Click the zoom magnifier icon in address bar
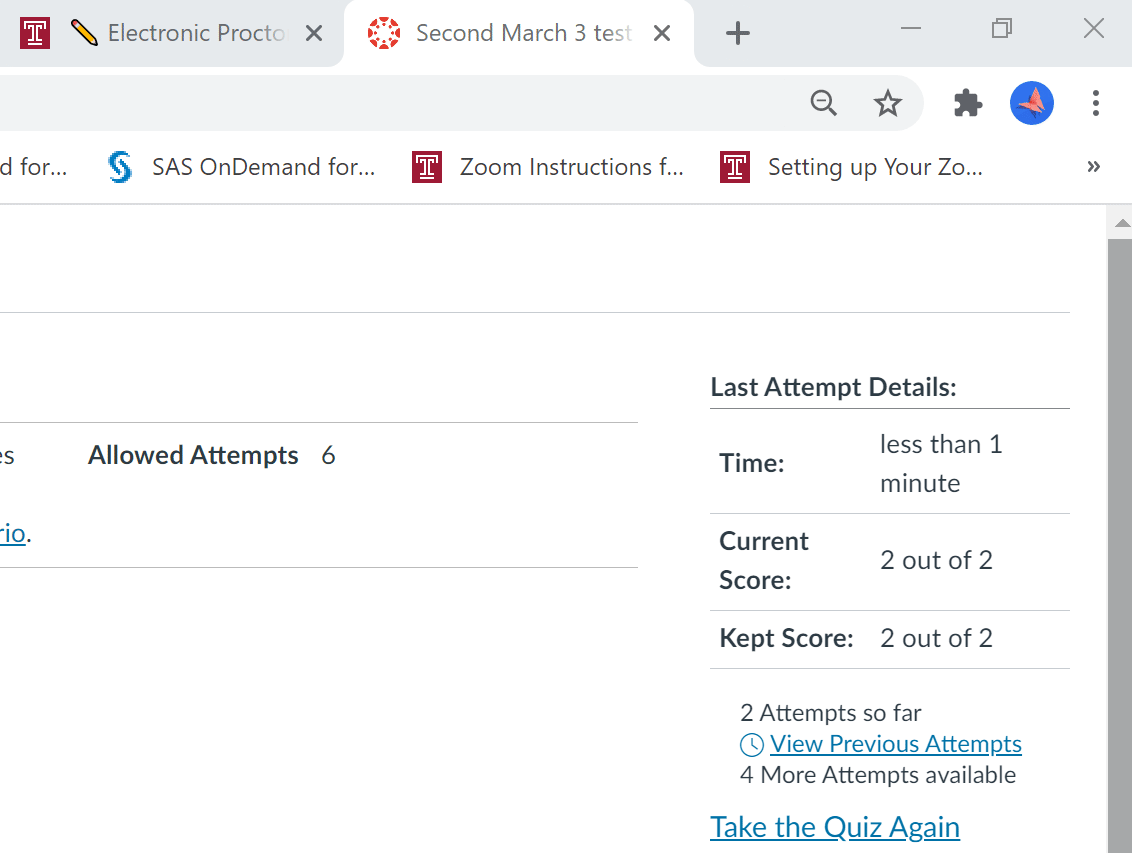 (x=823, y=103)
